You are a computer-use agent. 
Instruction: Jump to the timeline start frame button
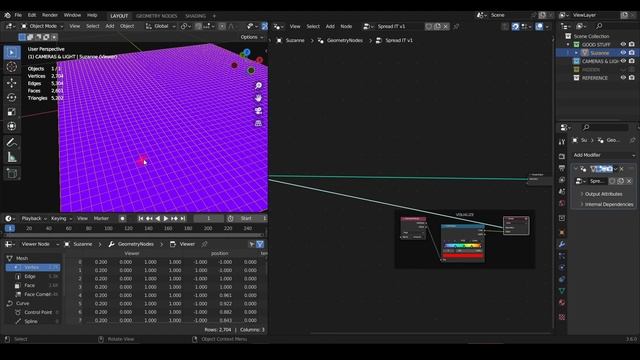140,219
